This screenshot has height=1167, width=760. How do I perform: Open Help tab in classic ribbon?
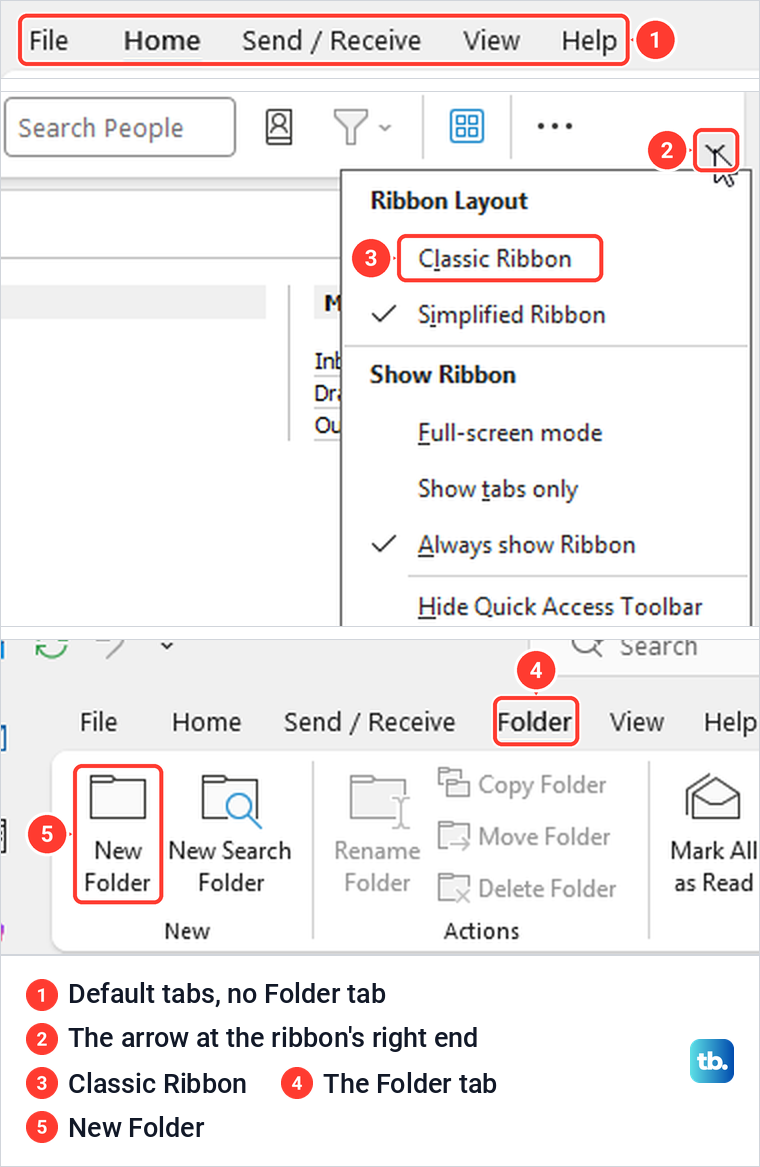click(730, 722)
